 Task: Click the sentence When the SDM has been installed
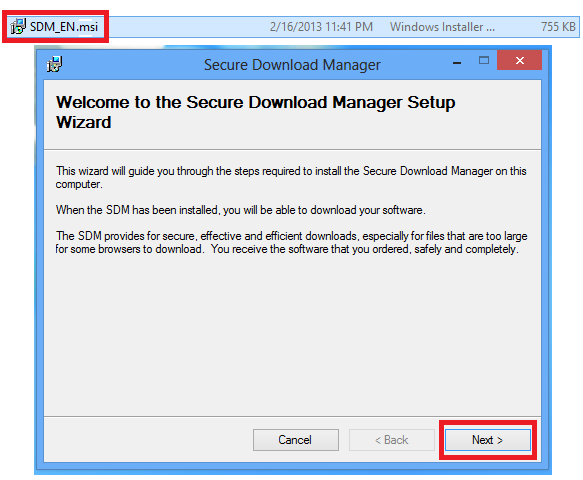tap(241, 210)
